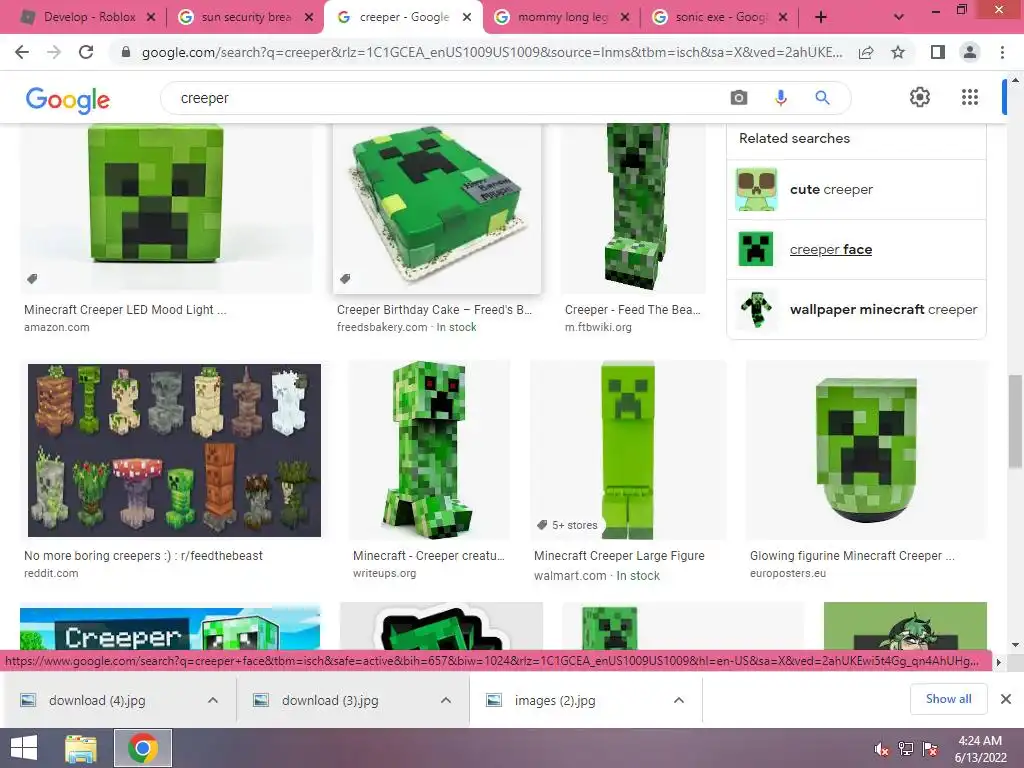Open the Minecraft Creeper Large Figure image
Screen dimensions: 1024x768
tap(628, 451)
